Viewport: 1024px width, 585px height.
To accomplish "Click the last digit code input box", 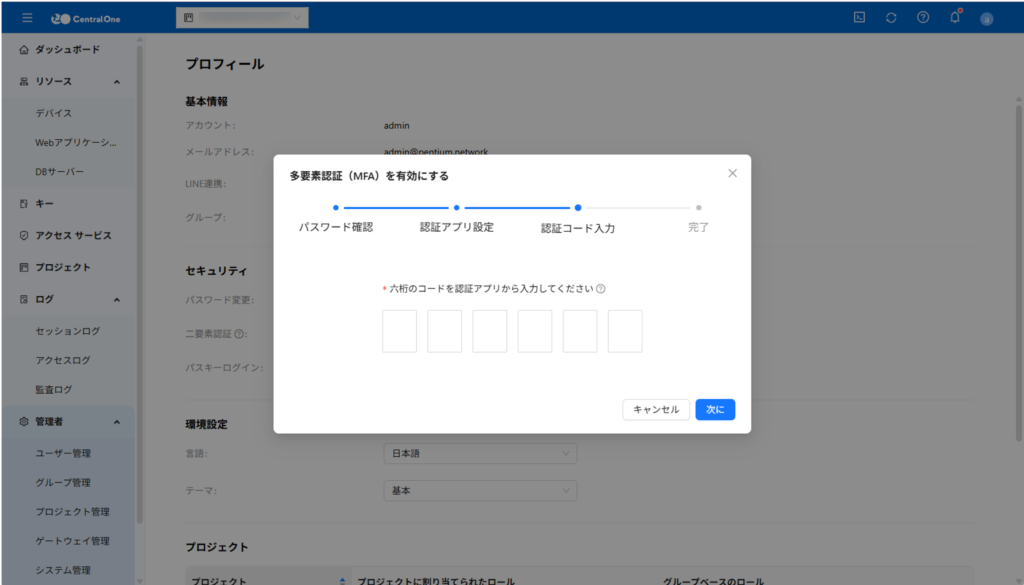I will tap(625, 331).
